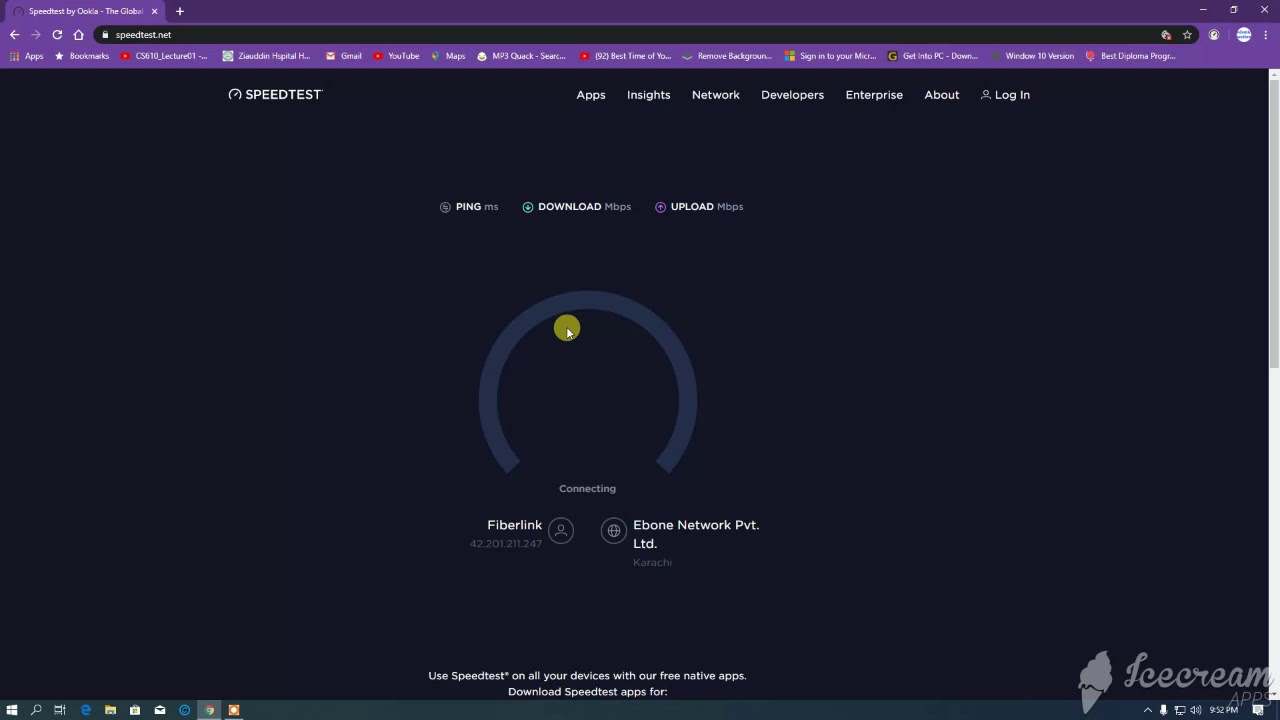Screen dimensions: 1280x720
Task: Open the Gmail bookmark
Action: coord(344,56)
